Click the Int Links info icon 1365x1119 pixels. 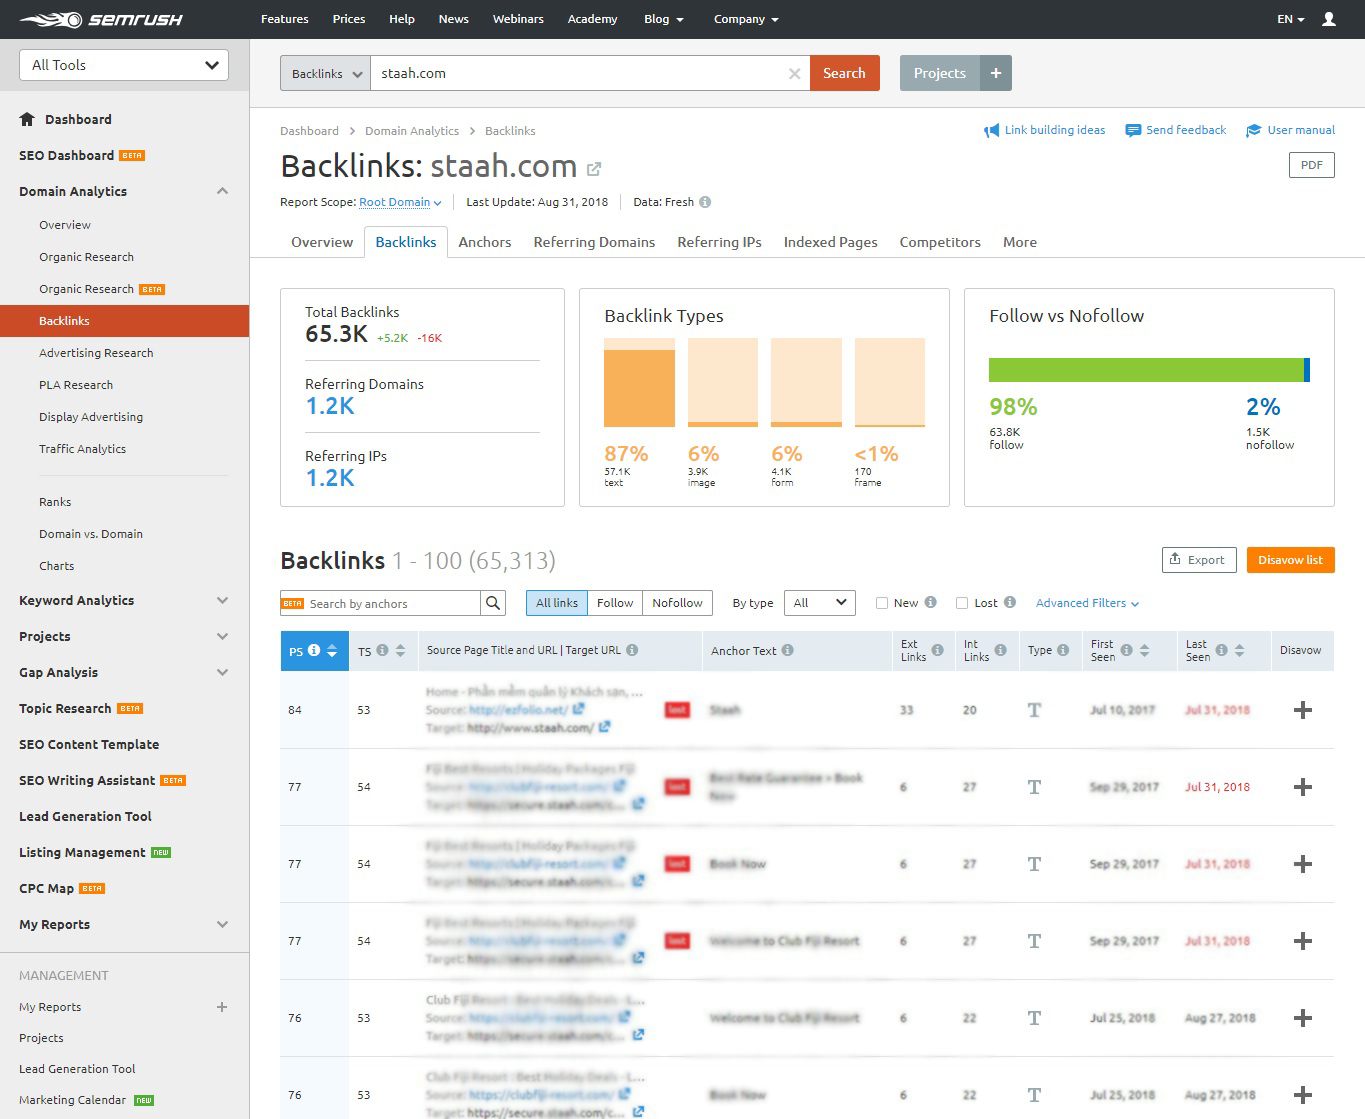click(x=1000, y=650)
